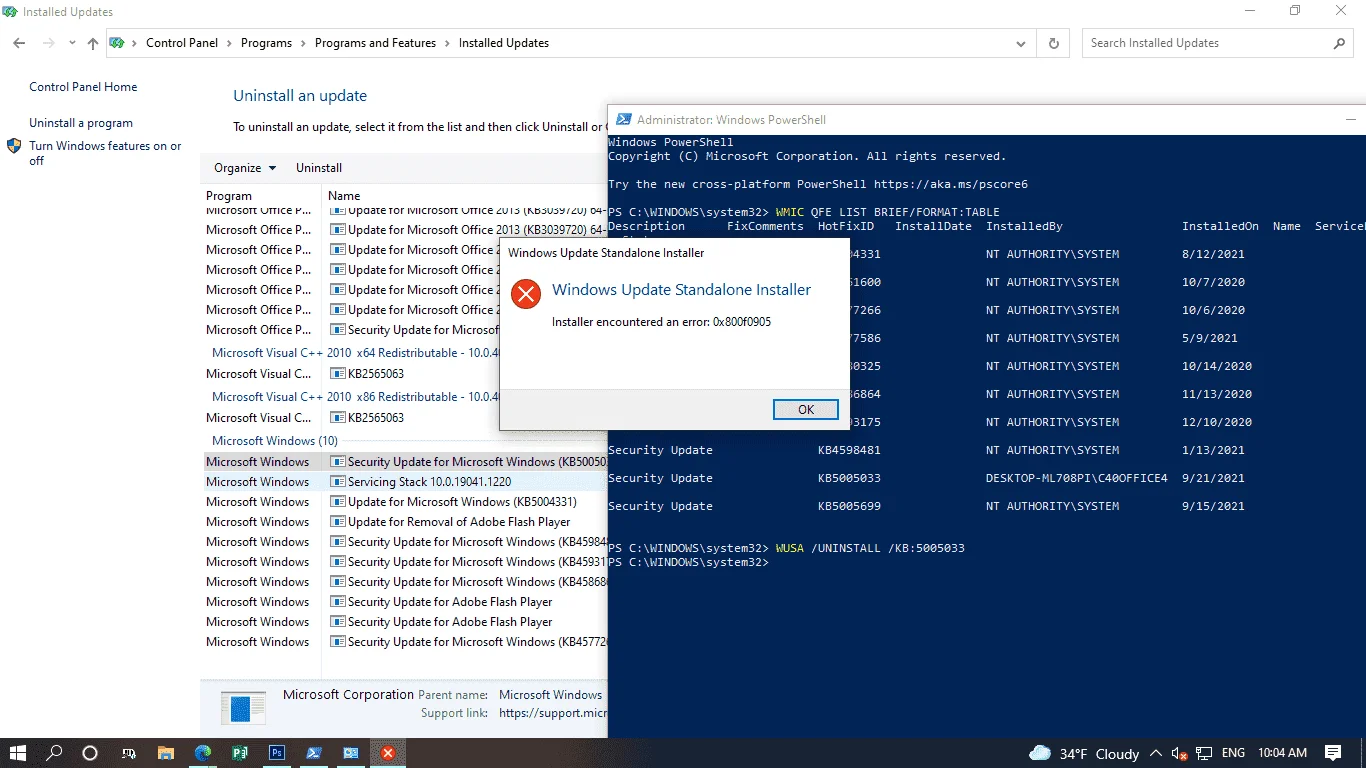Viewport: 1366px width, 768px height.
Task: Open the Windows Start menu
Action: pyautogui.click(x=18, y=753)
